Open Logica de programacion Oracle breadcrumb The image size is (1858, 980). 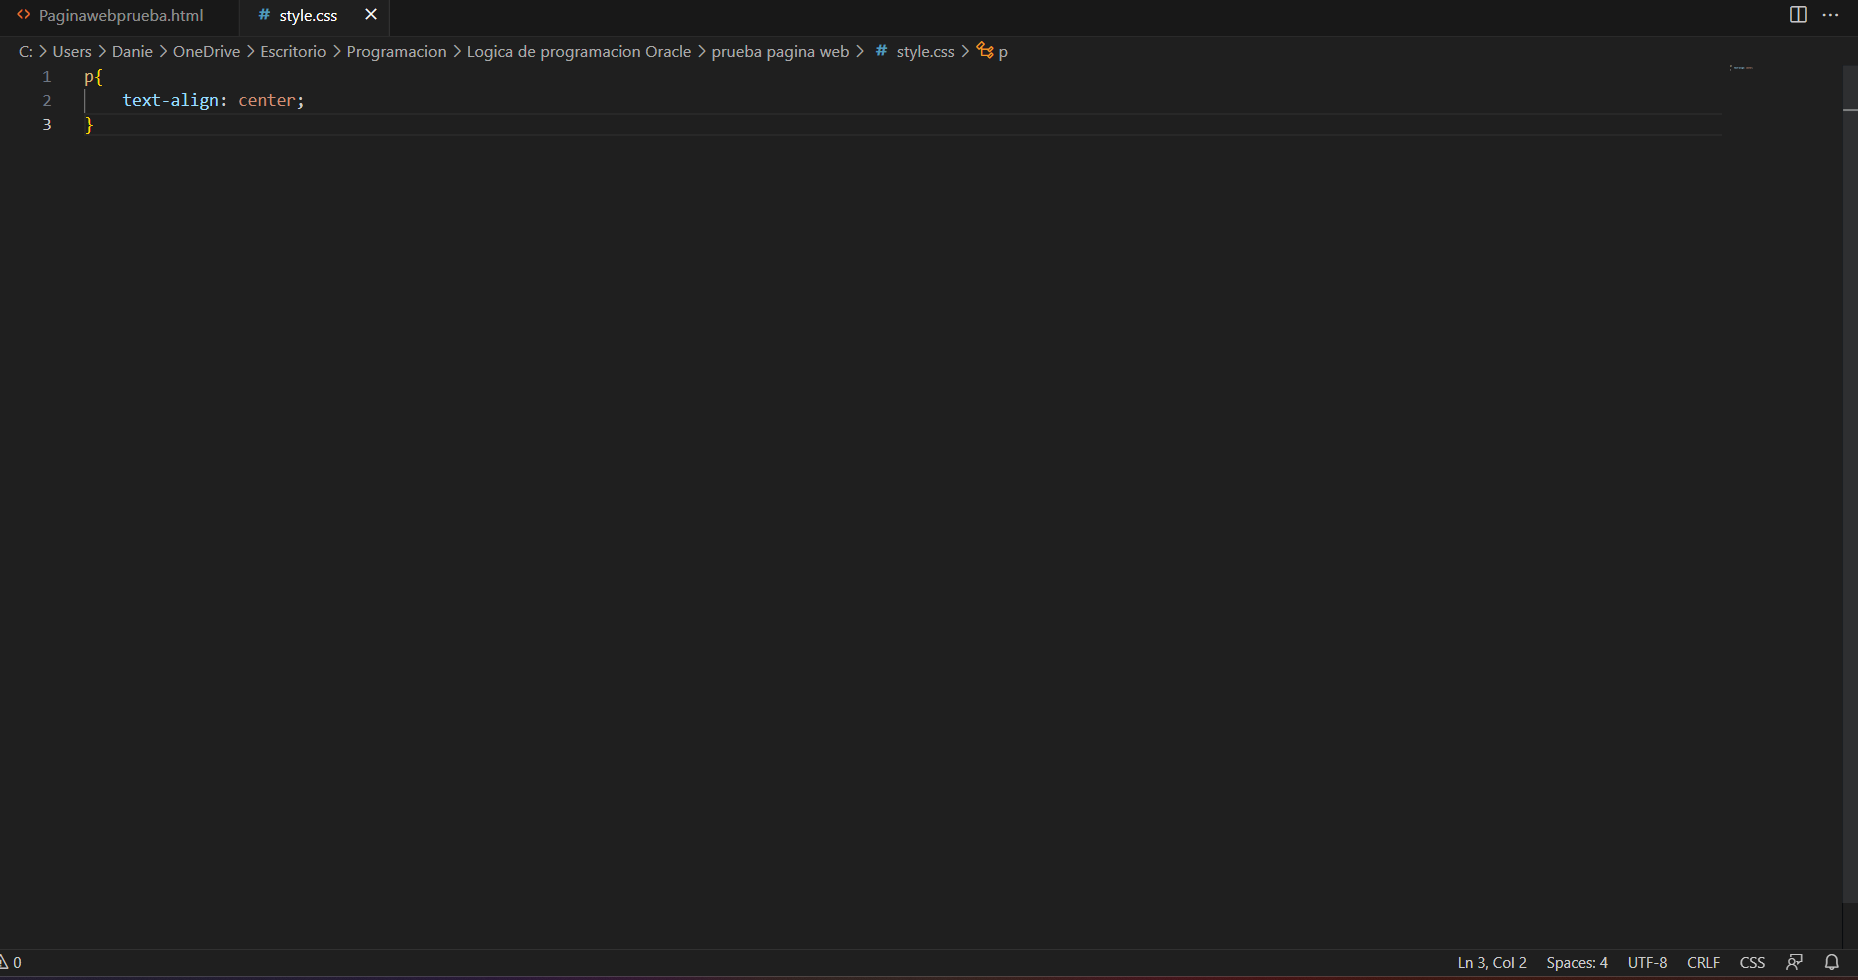579,51
